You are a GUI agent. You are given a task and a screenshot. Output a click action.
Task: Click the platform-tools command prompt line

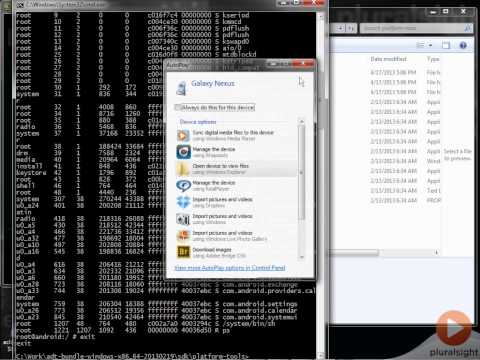tap(132, 356)
